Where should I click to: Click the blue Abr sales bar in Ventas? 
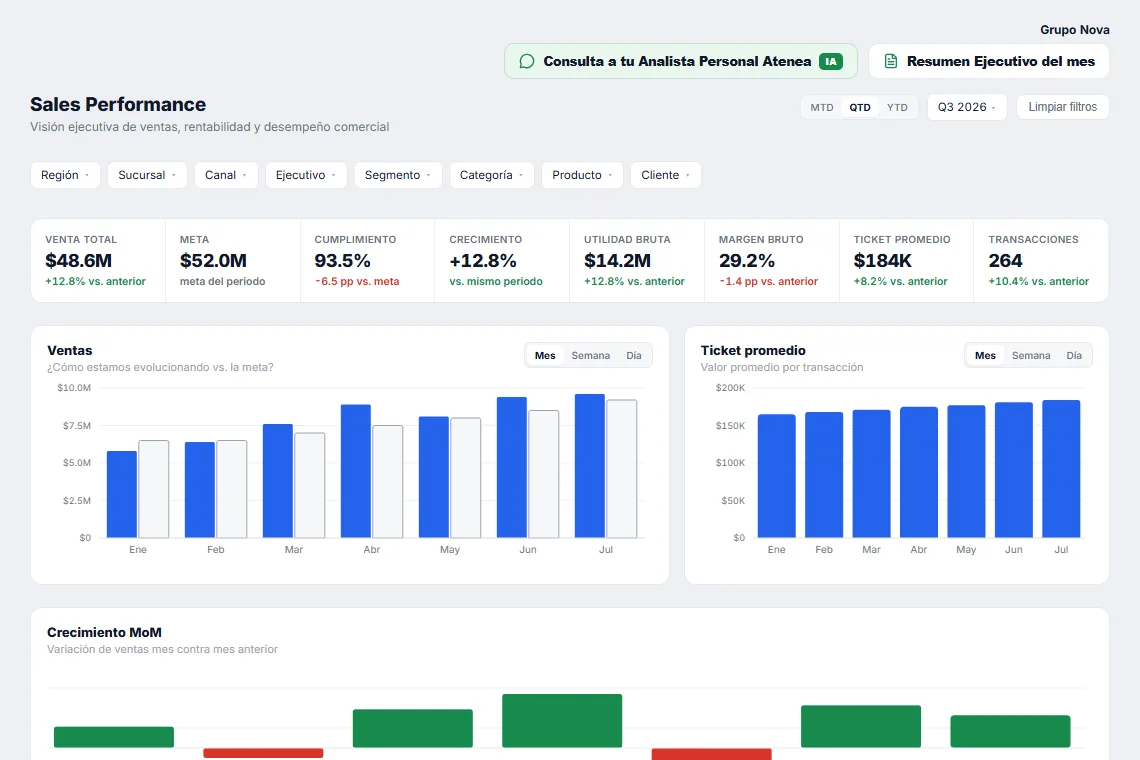(x=356, y=471)
